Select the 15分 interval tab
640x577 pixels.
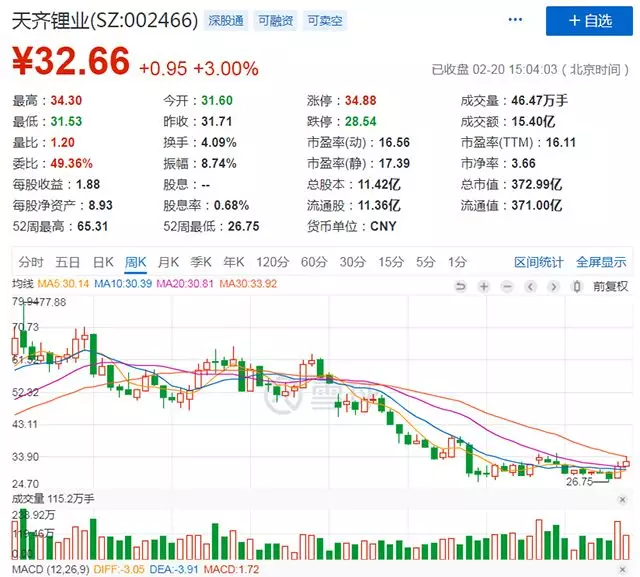pyautogui.click(x=391, y=262)
